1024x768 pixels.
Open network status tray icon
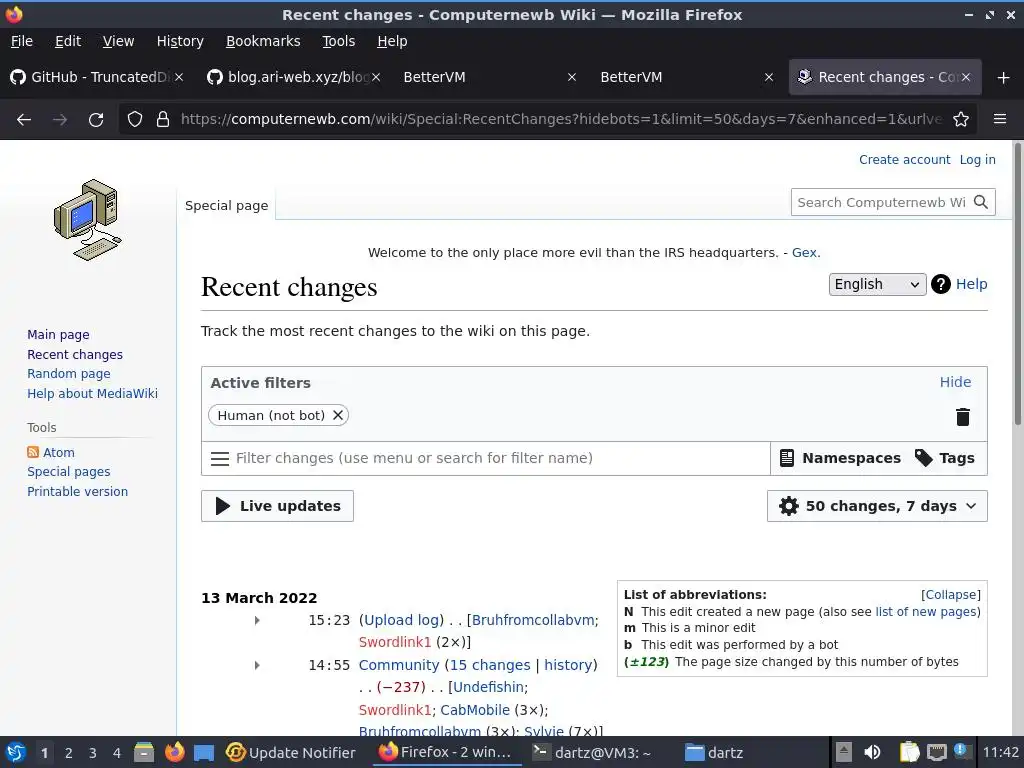[936, 752]
